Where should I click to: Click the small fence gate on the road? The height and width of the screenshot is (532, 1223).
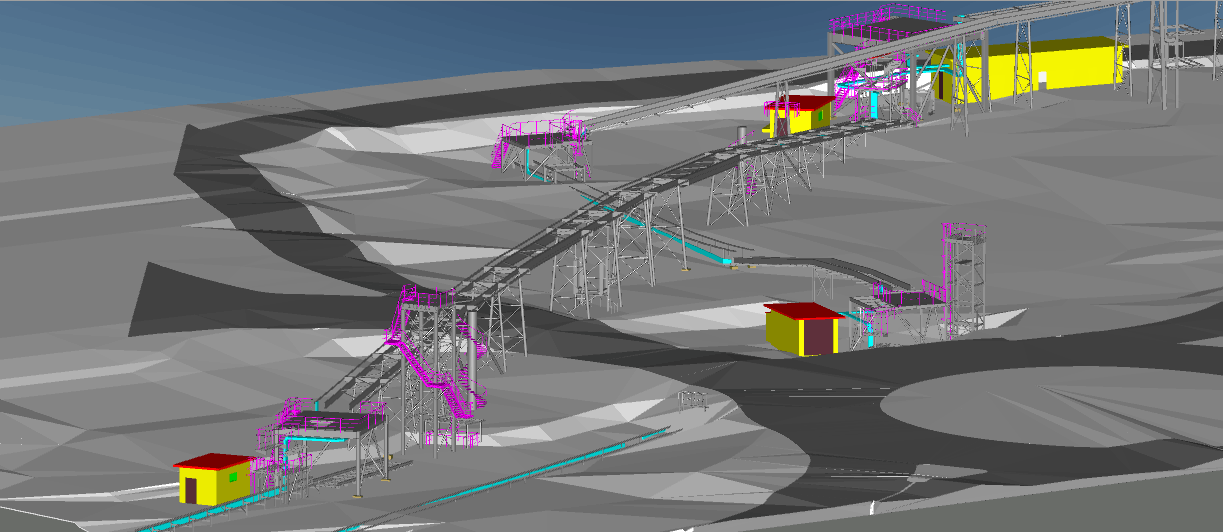(x=694, y=400)
